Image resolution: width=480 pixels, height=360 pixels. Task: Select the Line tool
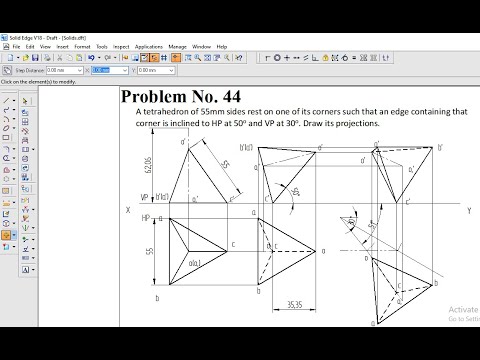point(6,100)
